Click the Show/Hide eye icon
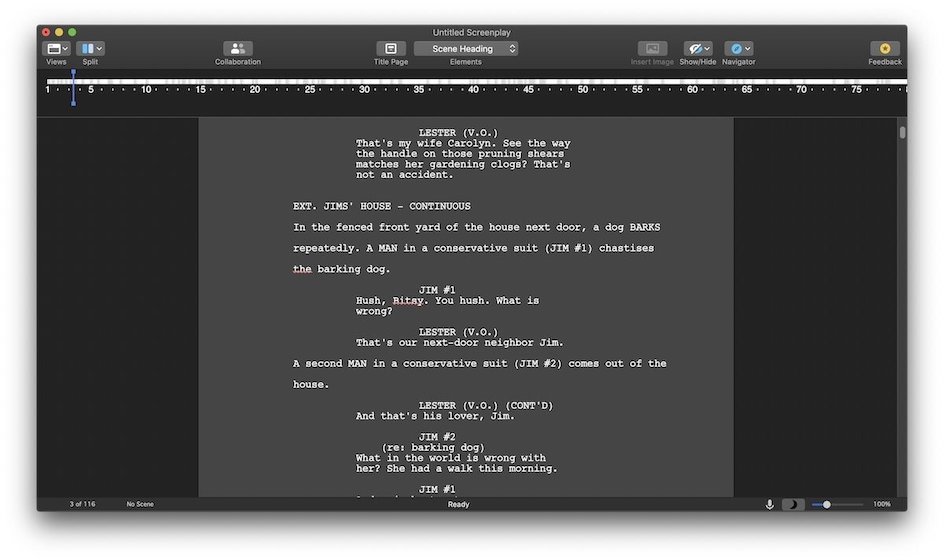 pos(694,48)
